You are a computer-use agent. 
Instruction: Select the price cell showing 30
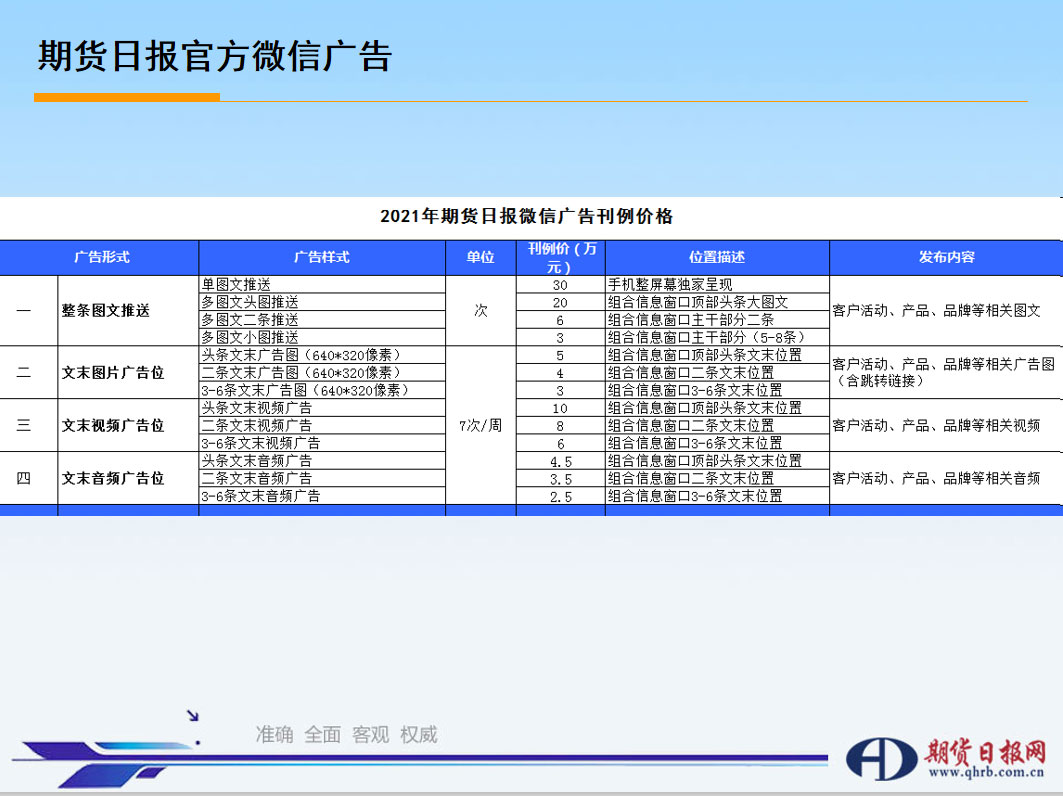click(x=560, y=285)
